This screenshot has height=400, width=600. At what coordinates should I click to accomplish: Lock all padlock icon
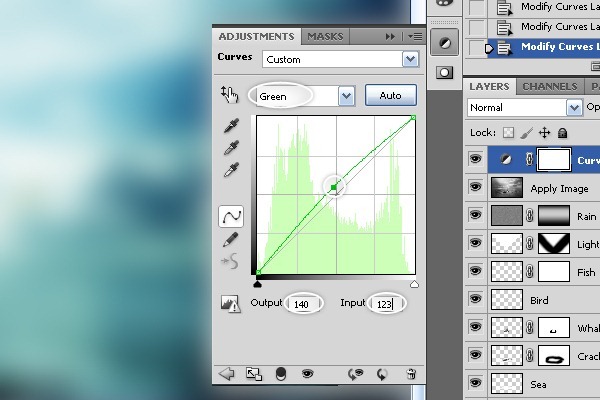pyautogui.click(x=562, y=133)
